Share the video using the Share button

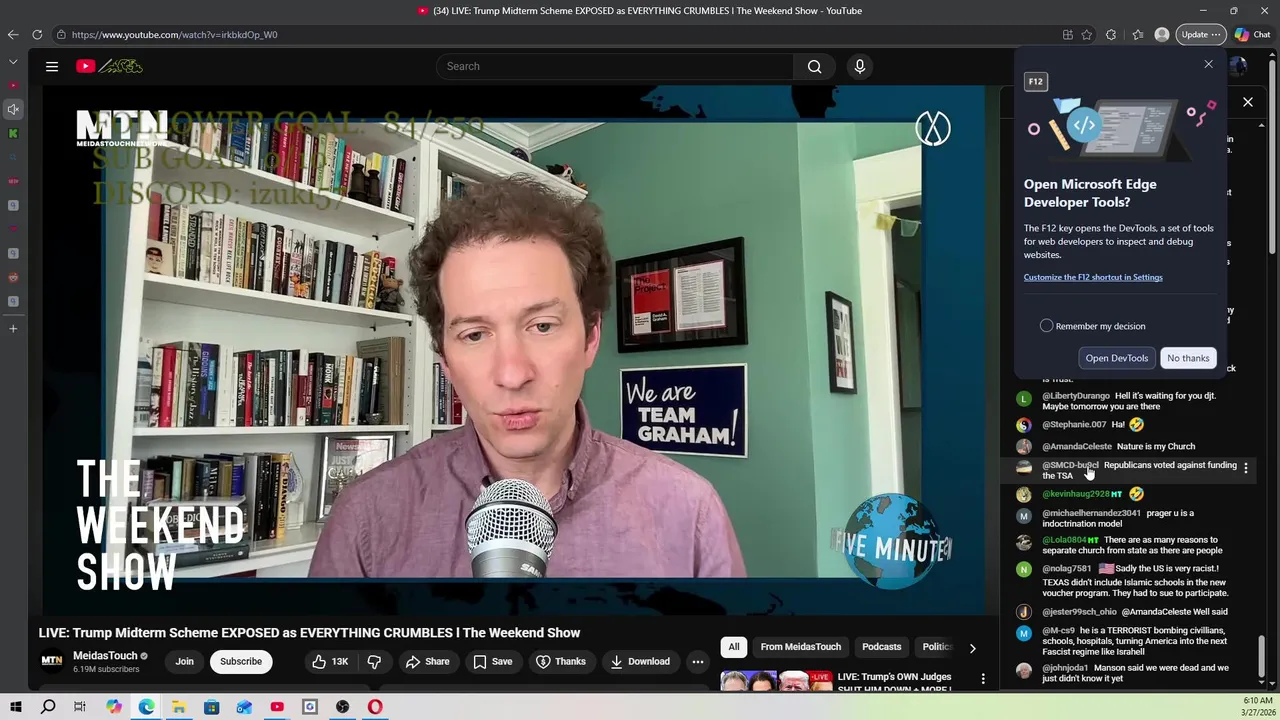pos(427,661)
